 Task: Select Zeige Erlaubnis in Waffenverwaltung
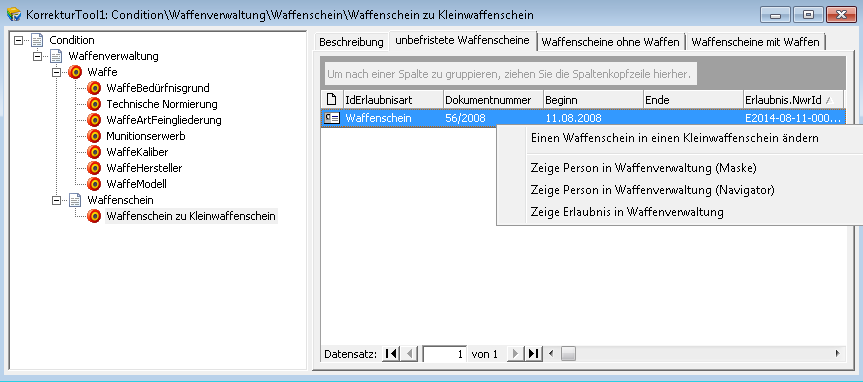point(627,211)
